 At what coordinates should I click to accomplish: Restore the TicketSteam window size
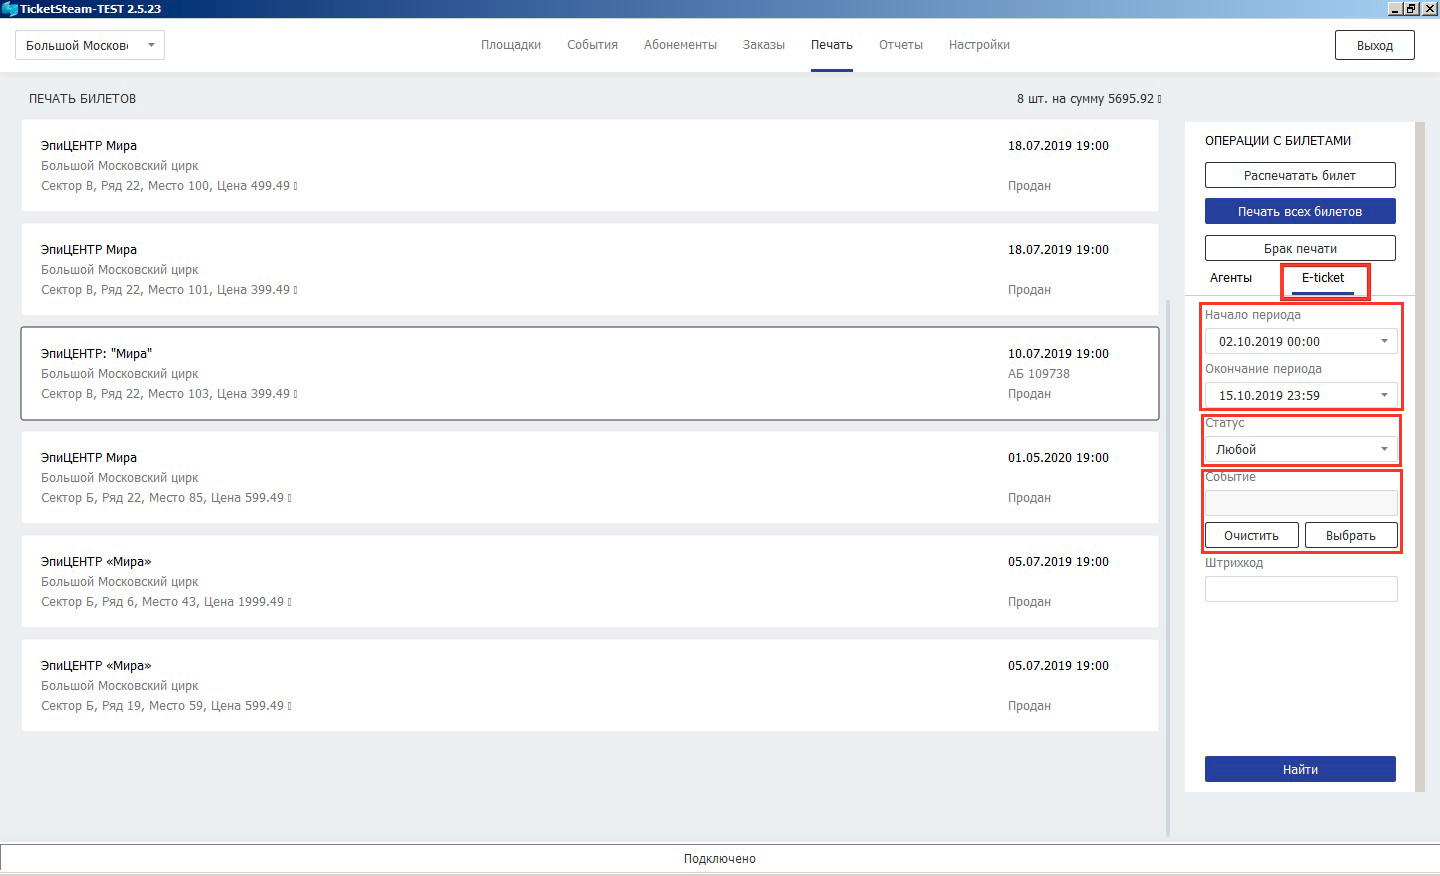click(x=1411, y=8)
